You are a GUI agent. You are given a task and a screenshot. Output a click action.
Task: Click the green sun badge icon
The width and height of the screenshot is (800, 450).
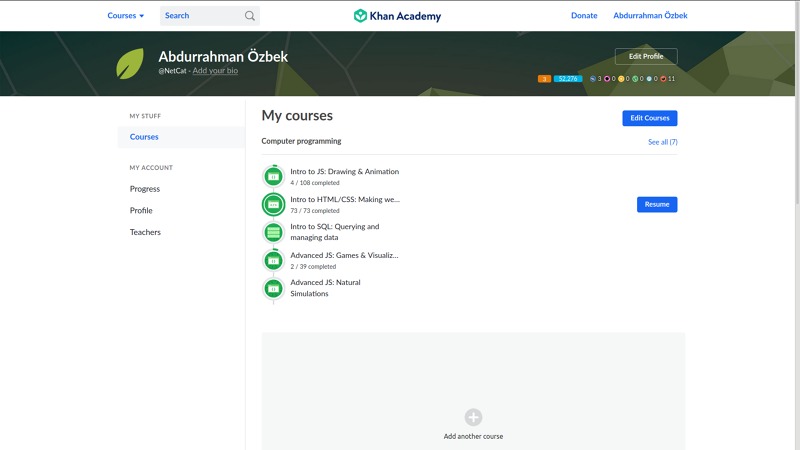635,79
